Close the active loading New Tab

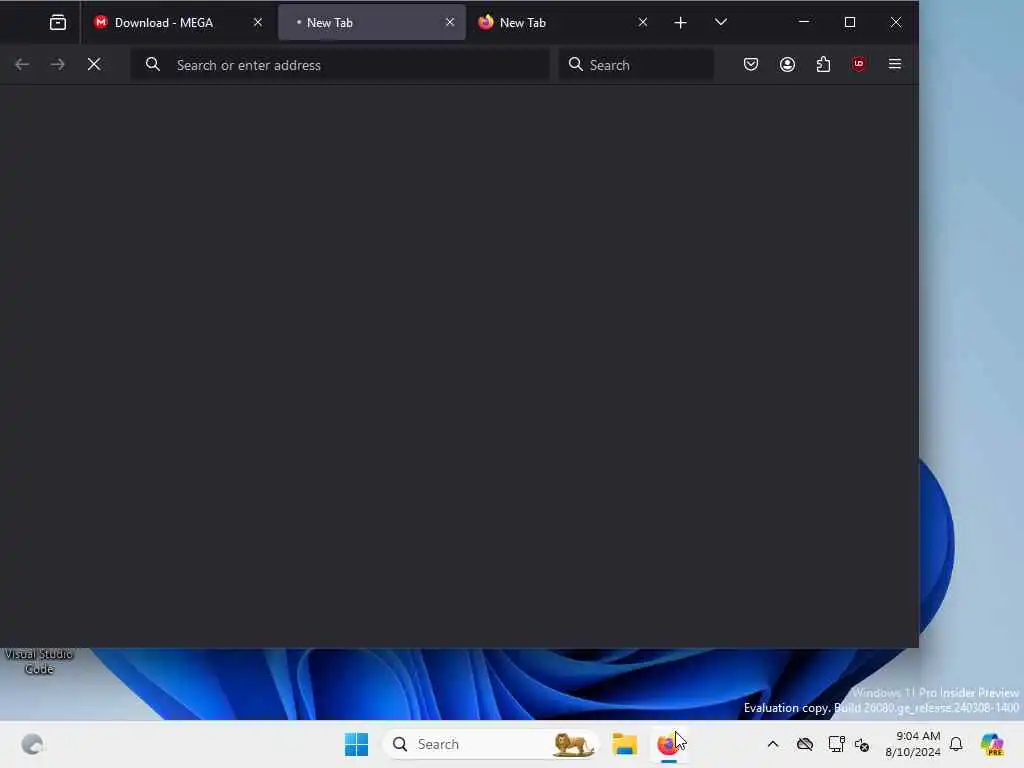pyautogui.click(x=450, y=23)
